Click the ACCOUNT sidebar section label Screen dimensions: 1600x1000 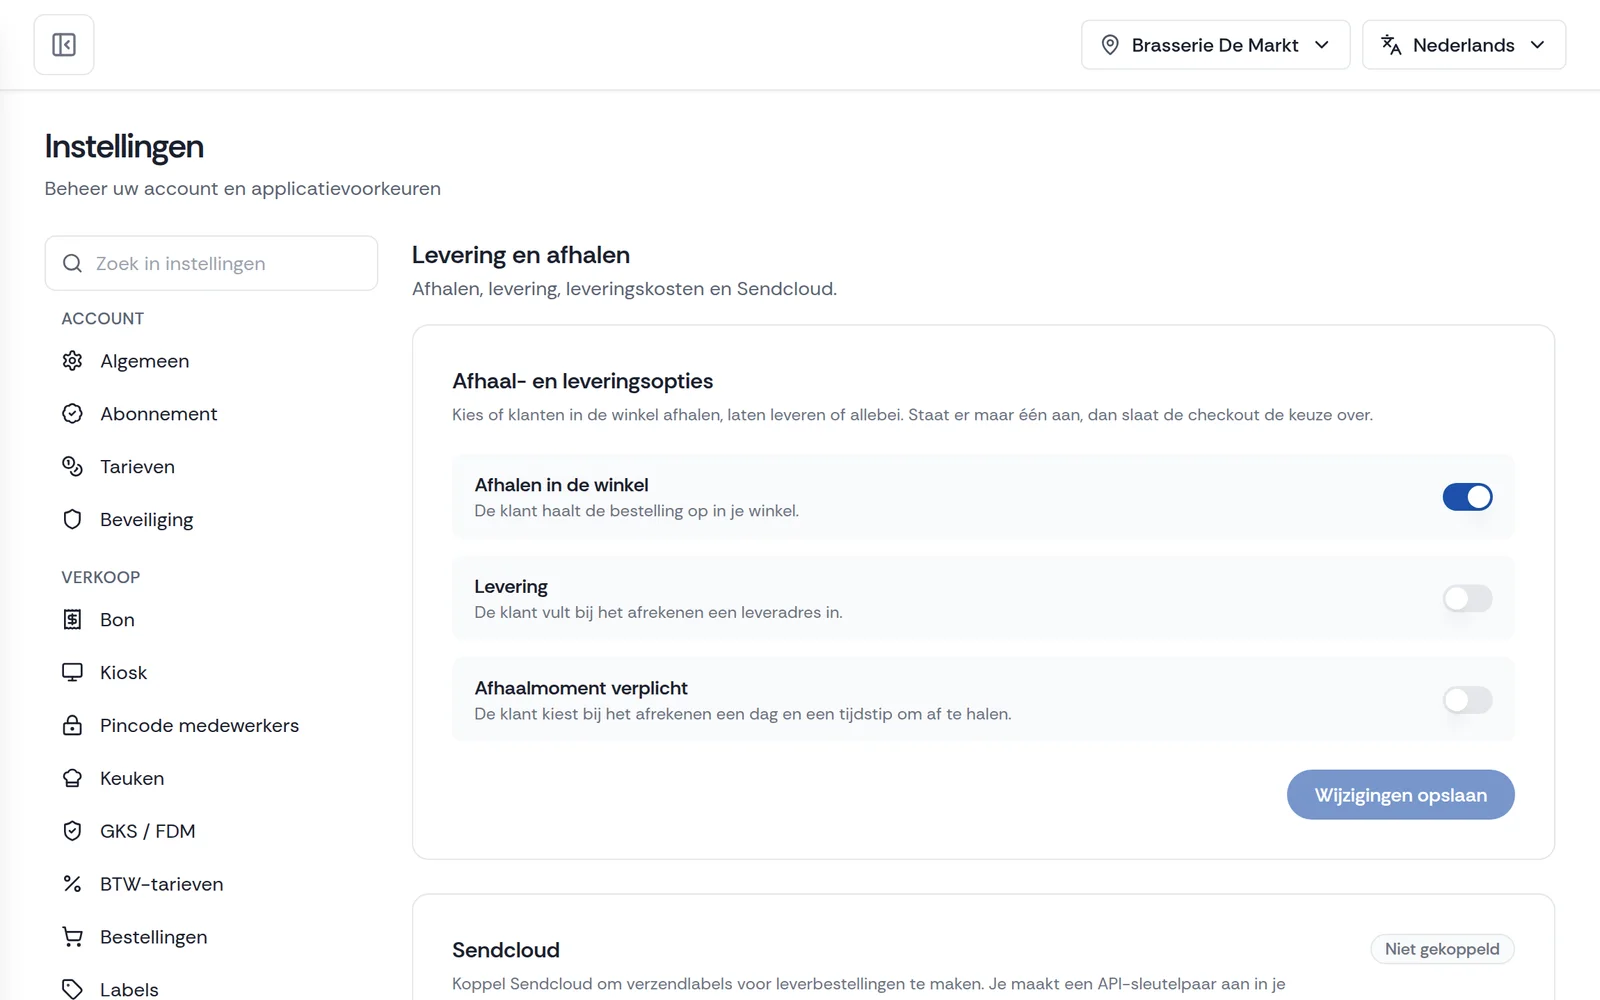103,318
